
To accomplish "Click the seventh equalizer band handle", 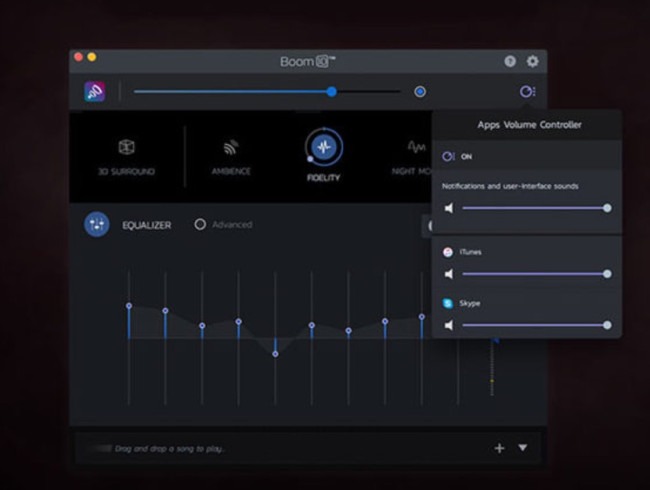I will (349, 331).
